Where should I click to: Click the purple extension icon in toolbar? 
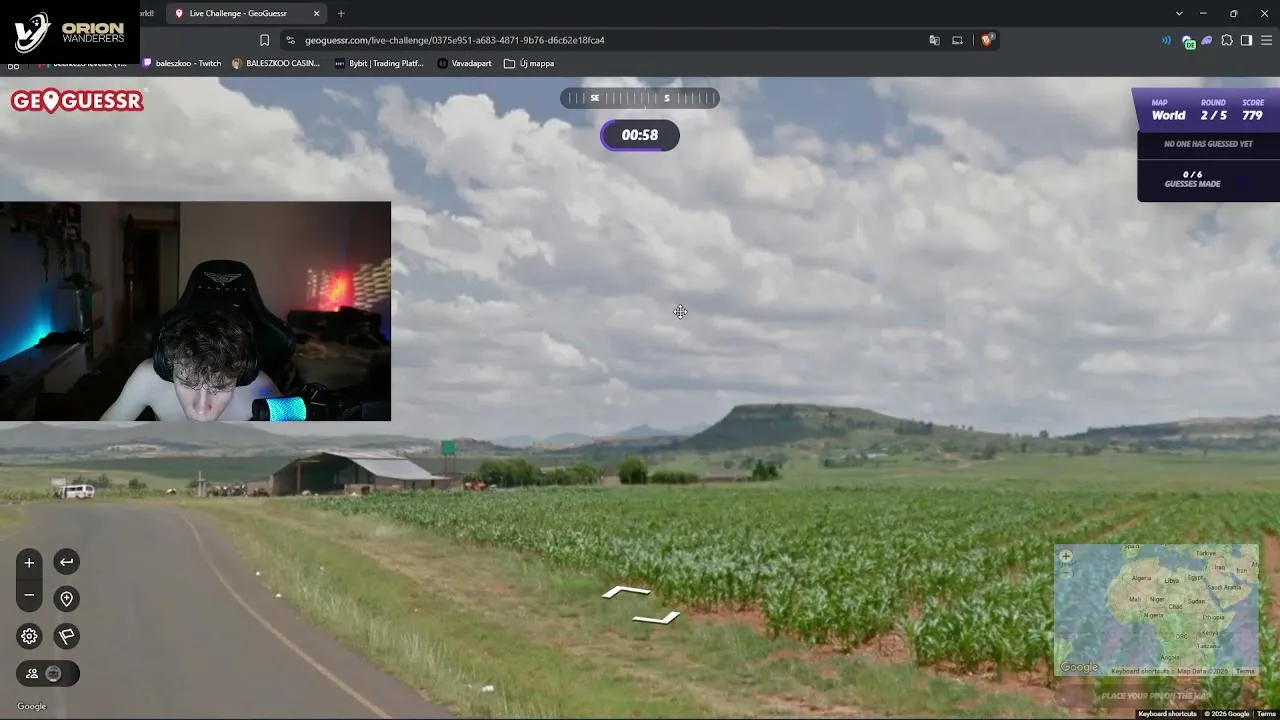point(1207,40)
